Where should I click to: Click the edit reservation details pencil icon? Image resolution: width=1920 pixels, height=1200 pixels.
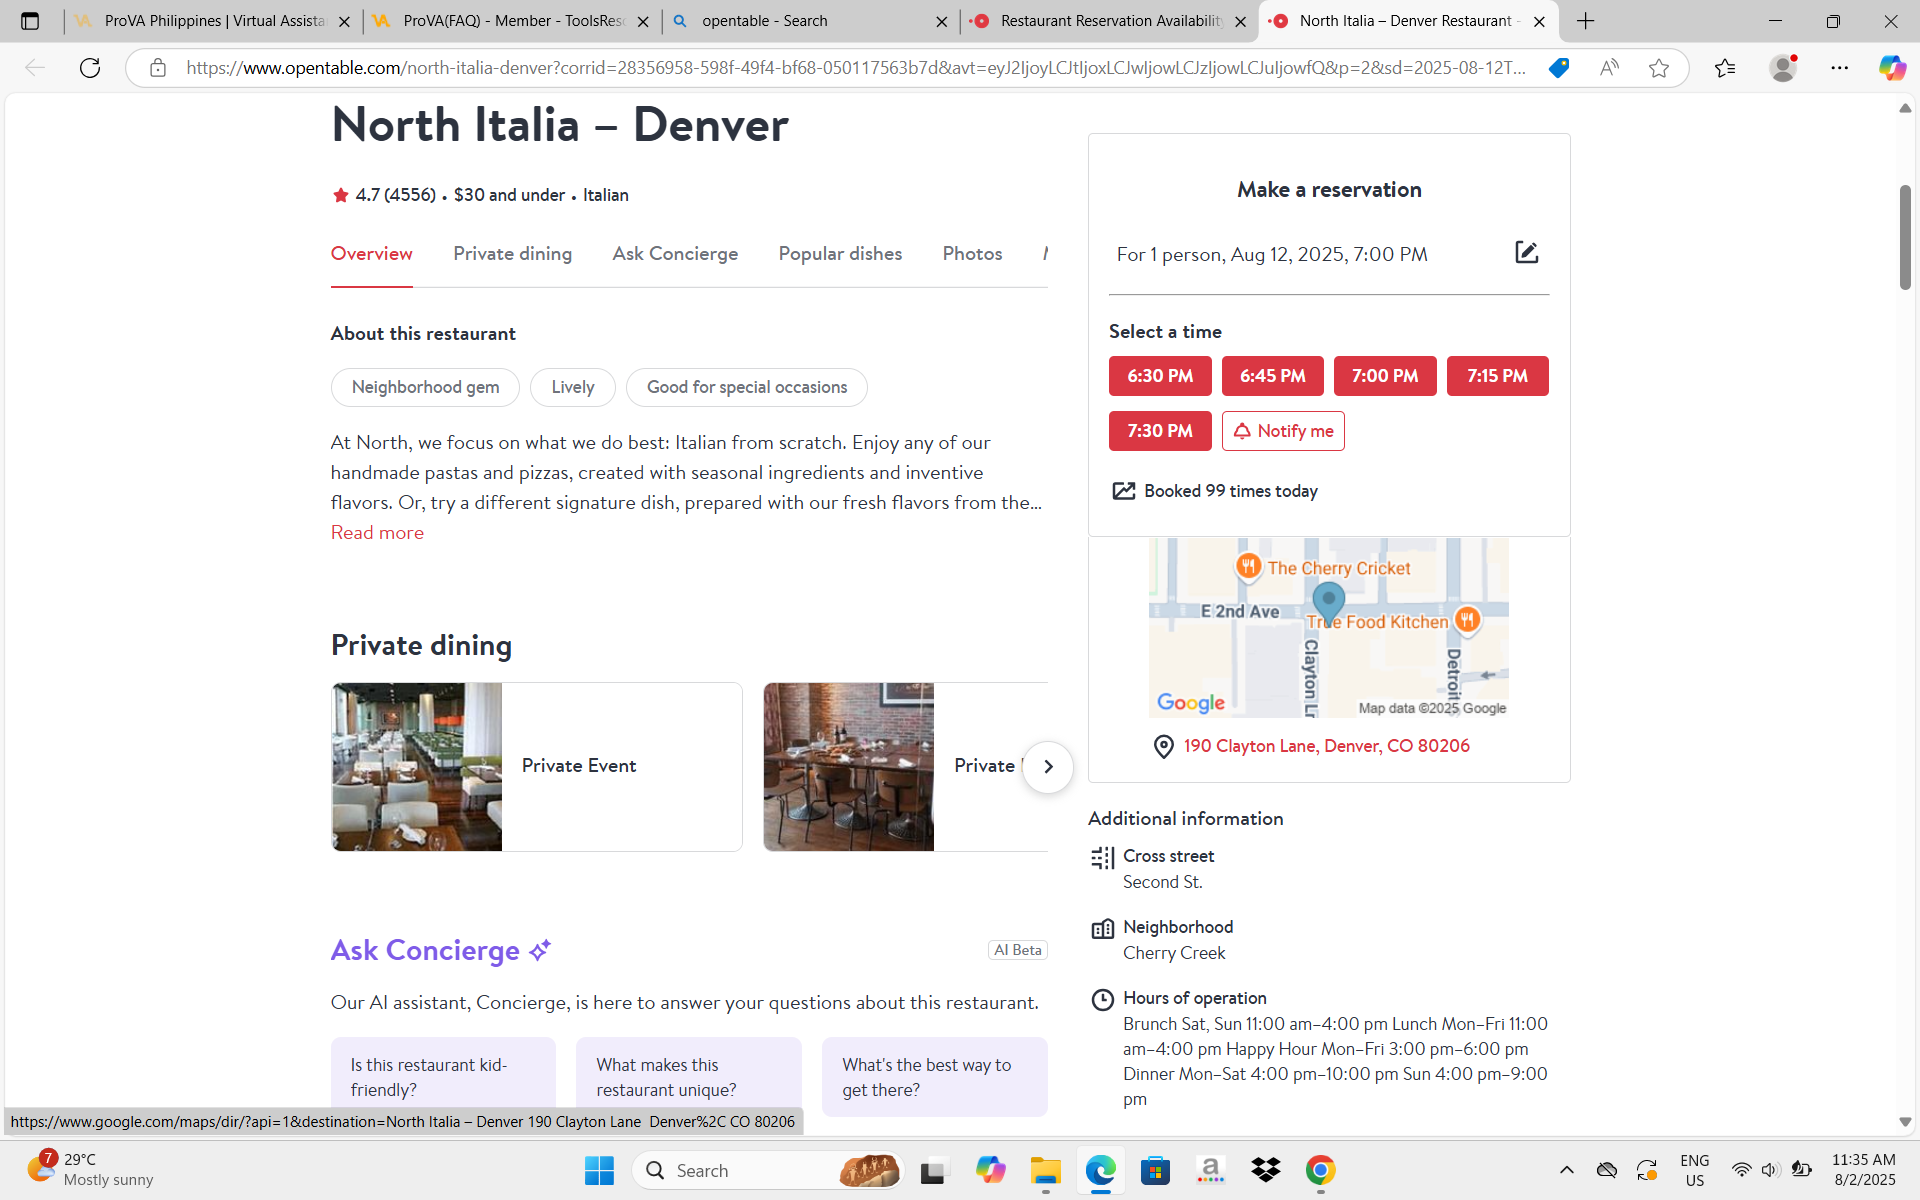pyautogui.click(x=1526, y=253)
